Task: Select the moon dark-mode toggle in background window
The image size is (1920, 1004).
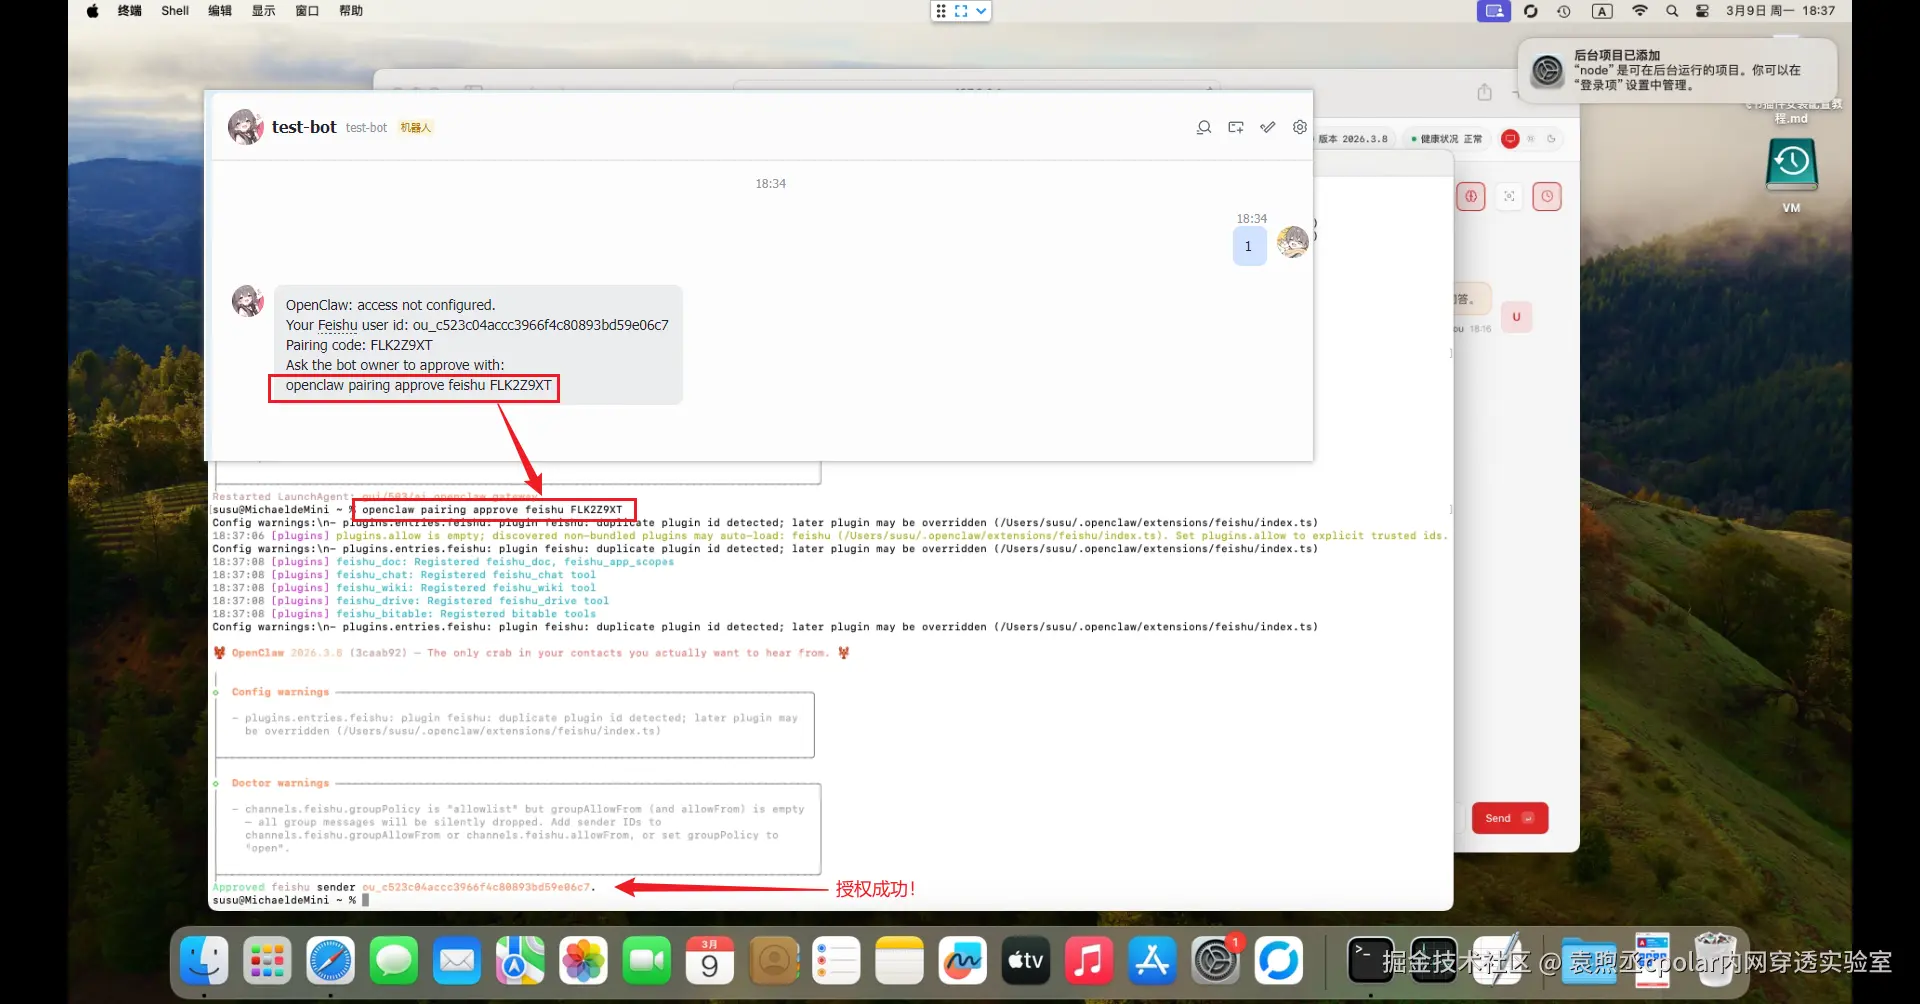Action: point(1552,139)
